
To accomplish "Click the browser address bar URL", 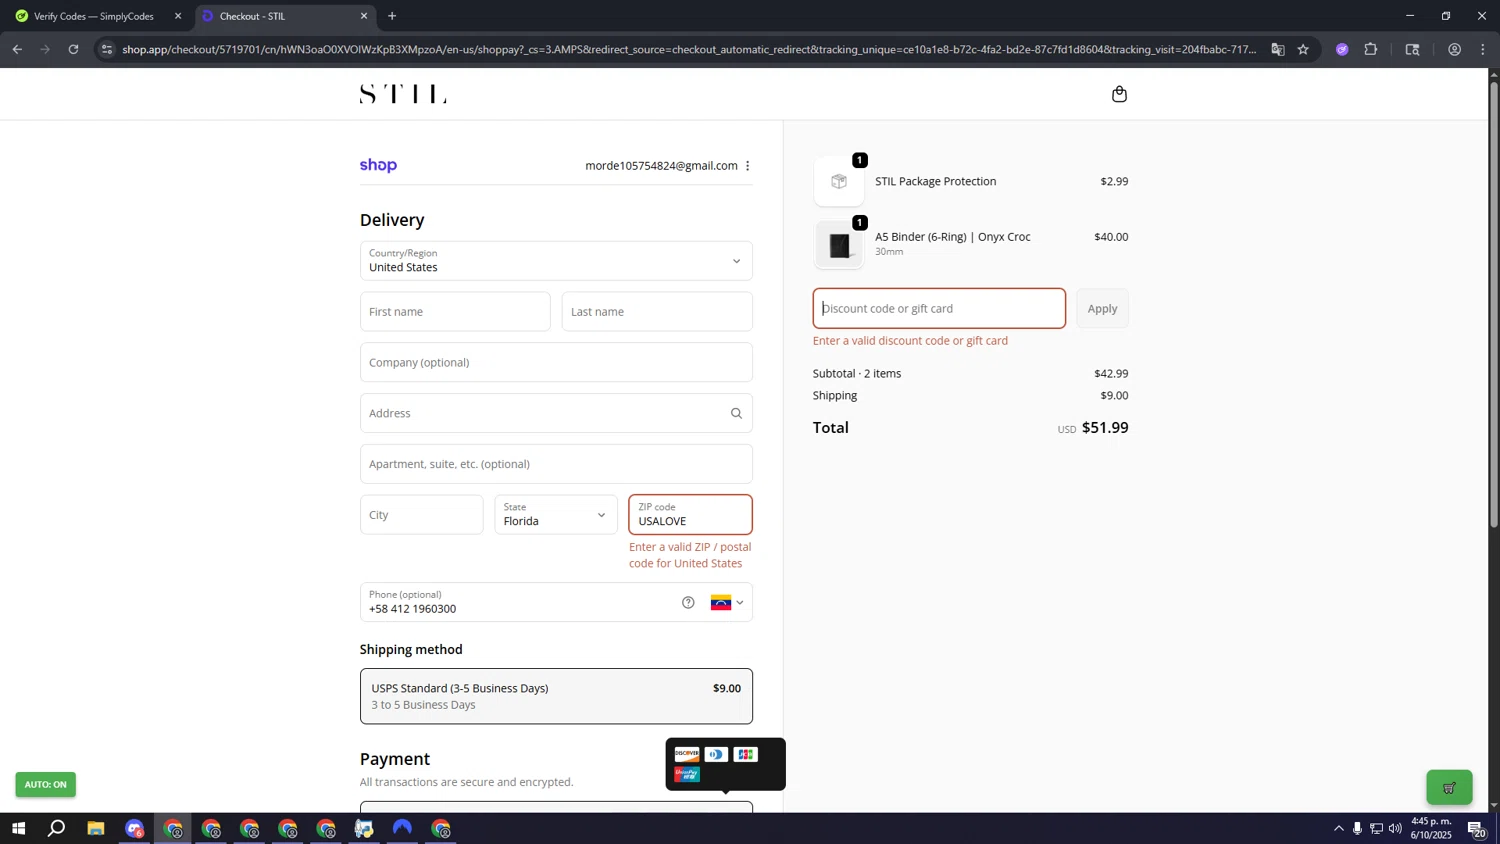I will pyautogui.click(x=688, y=49).
